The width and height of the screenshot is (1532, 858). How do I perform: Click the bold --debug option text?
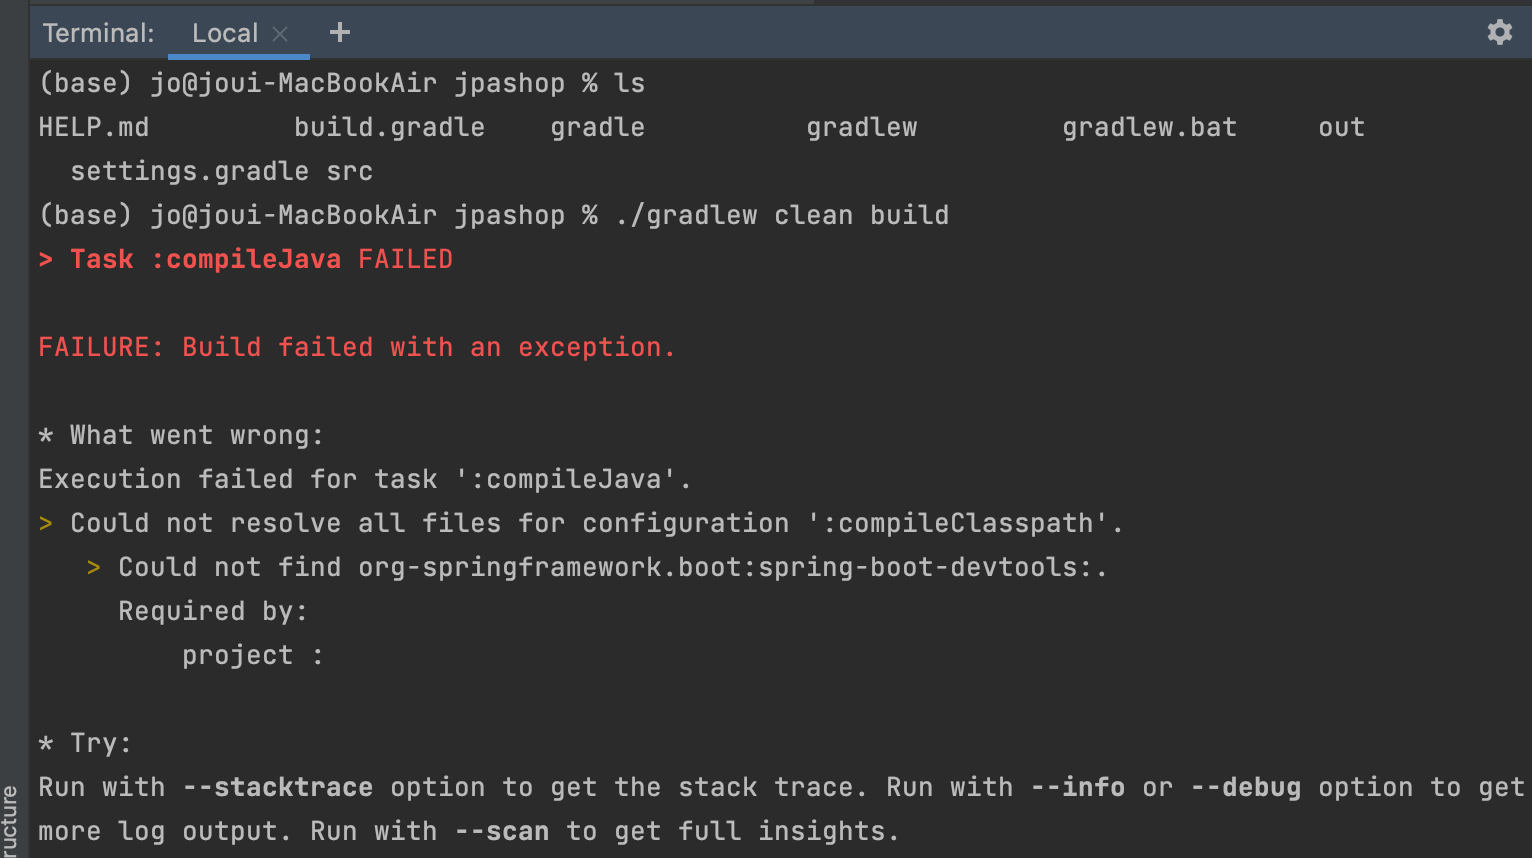coord(1245,788)
